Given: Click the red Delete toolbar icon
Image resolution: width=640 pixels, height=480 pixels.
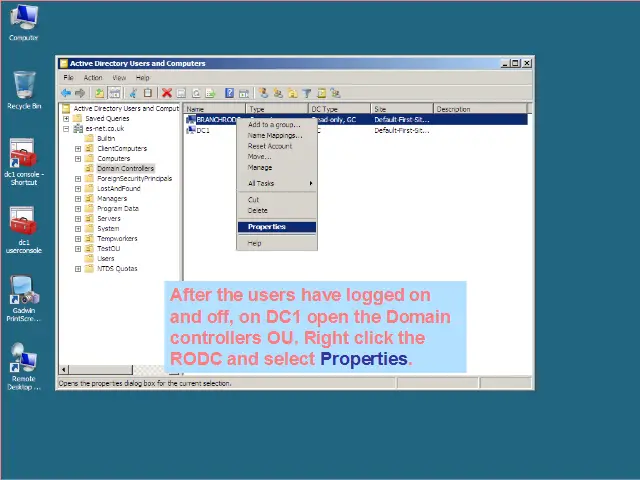Looking at the screenshot, I should 167,93.
